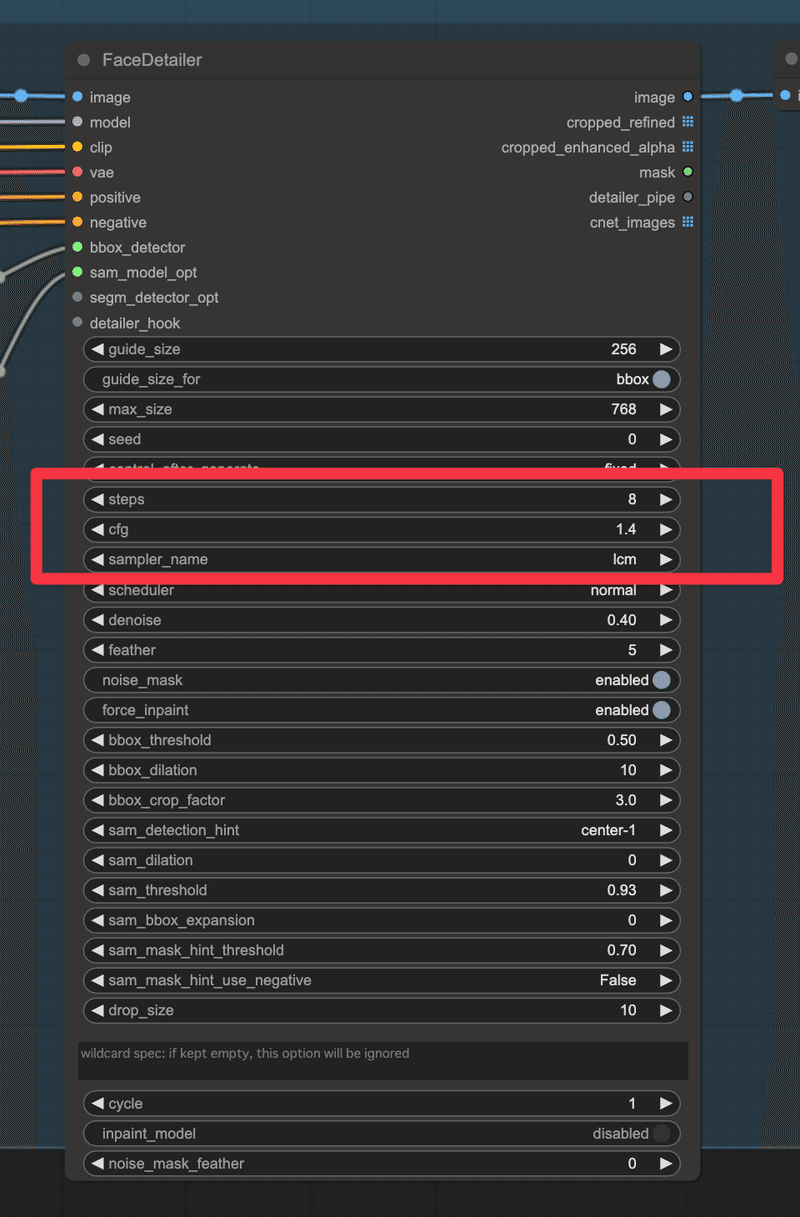Viewport: 800px width, 1217px height.
Task: Click the adjacent node's collapse dot
Action: pyautogui.click(x=792, y=60)
